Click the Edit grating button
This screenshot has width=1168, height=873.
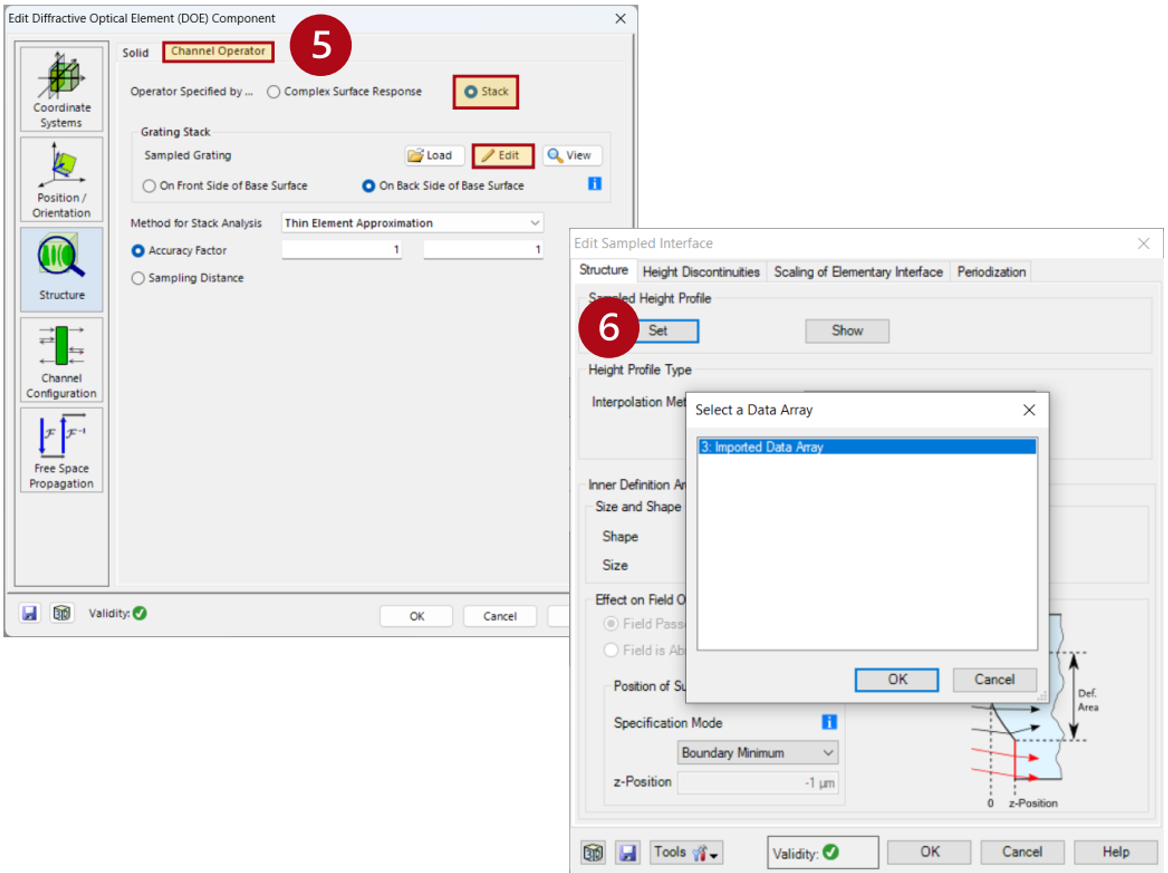503,155
